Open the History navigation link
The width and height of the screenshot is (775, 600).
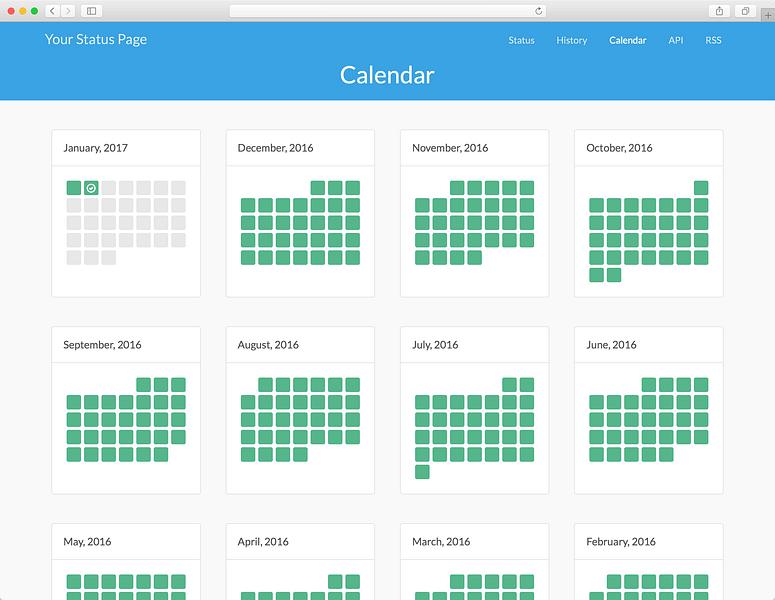(571, 41)
